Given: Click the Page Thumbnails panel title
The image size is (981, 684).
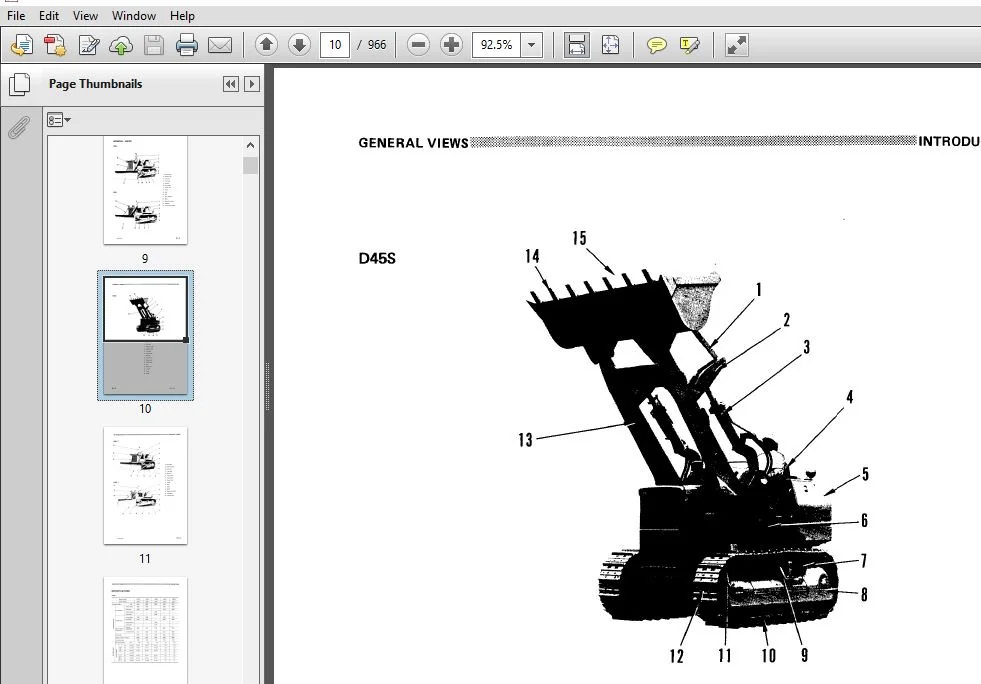Looking at the screenshot, I should [95, 84].
